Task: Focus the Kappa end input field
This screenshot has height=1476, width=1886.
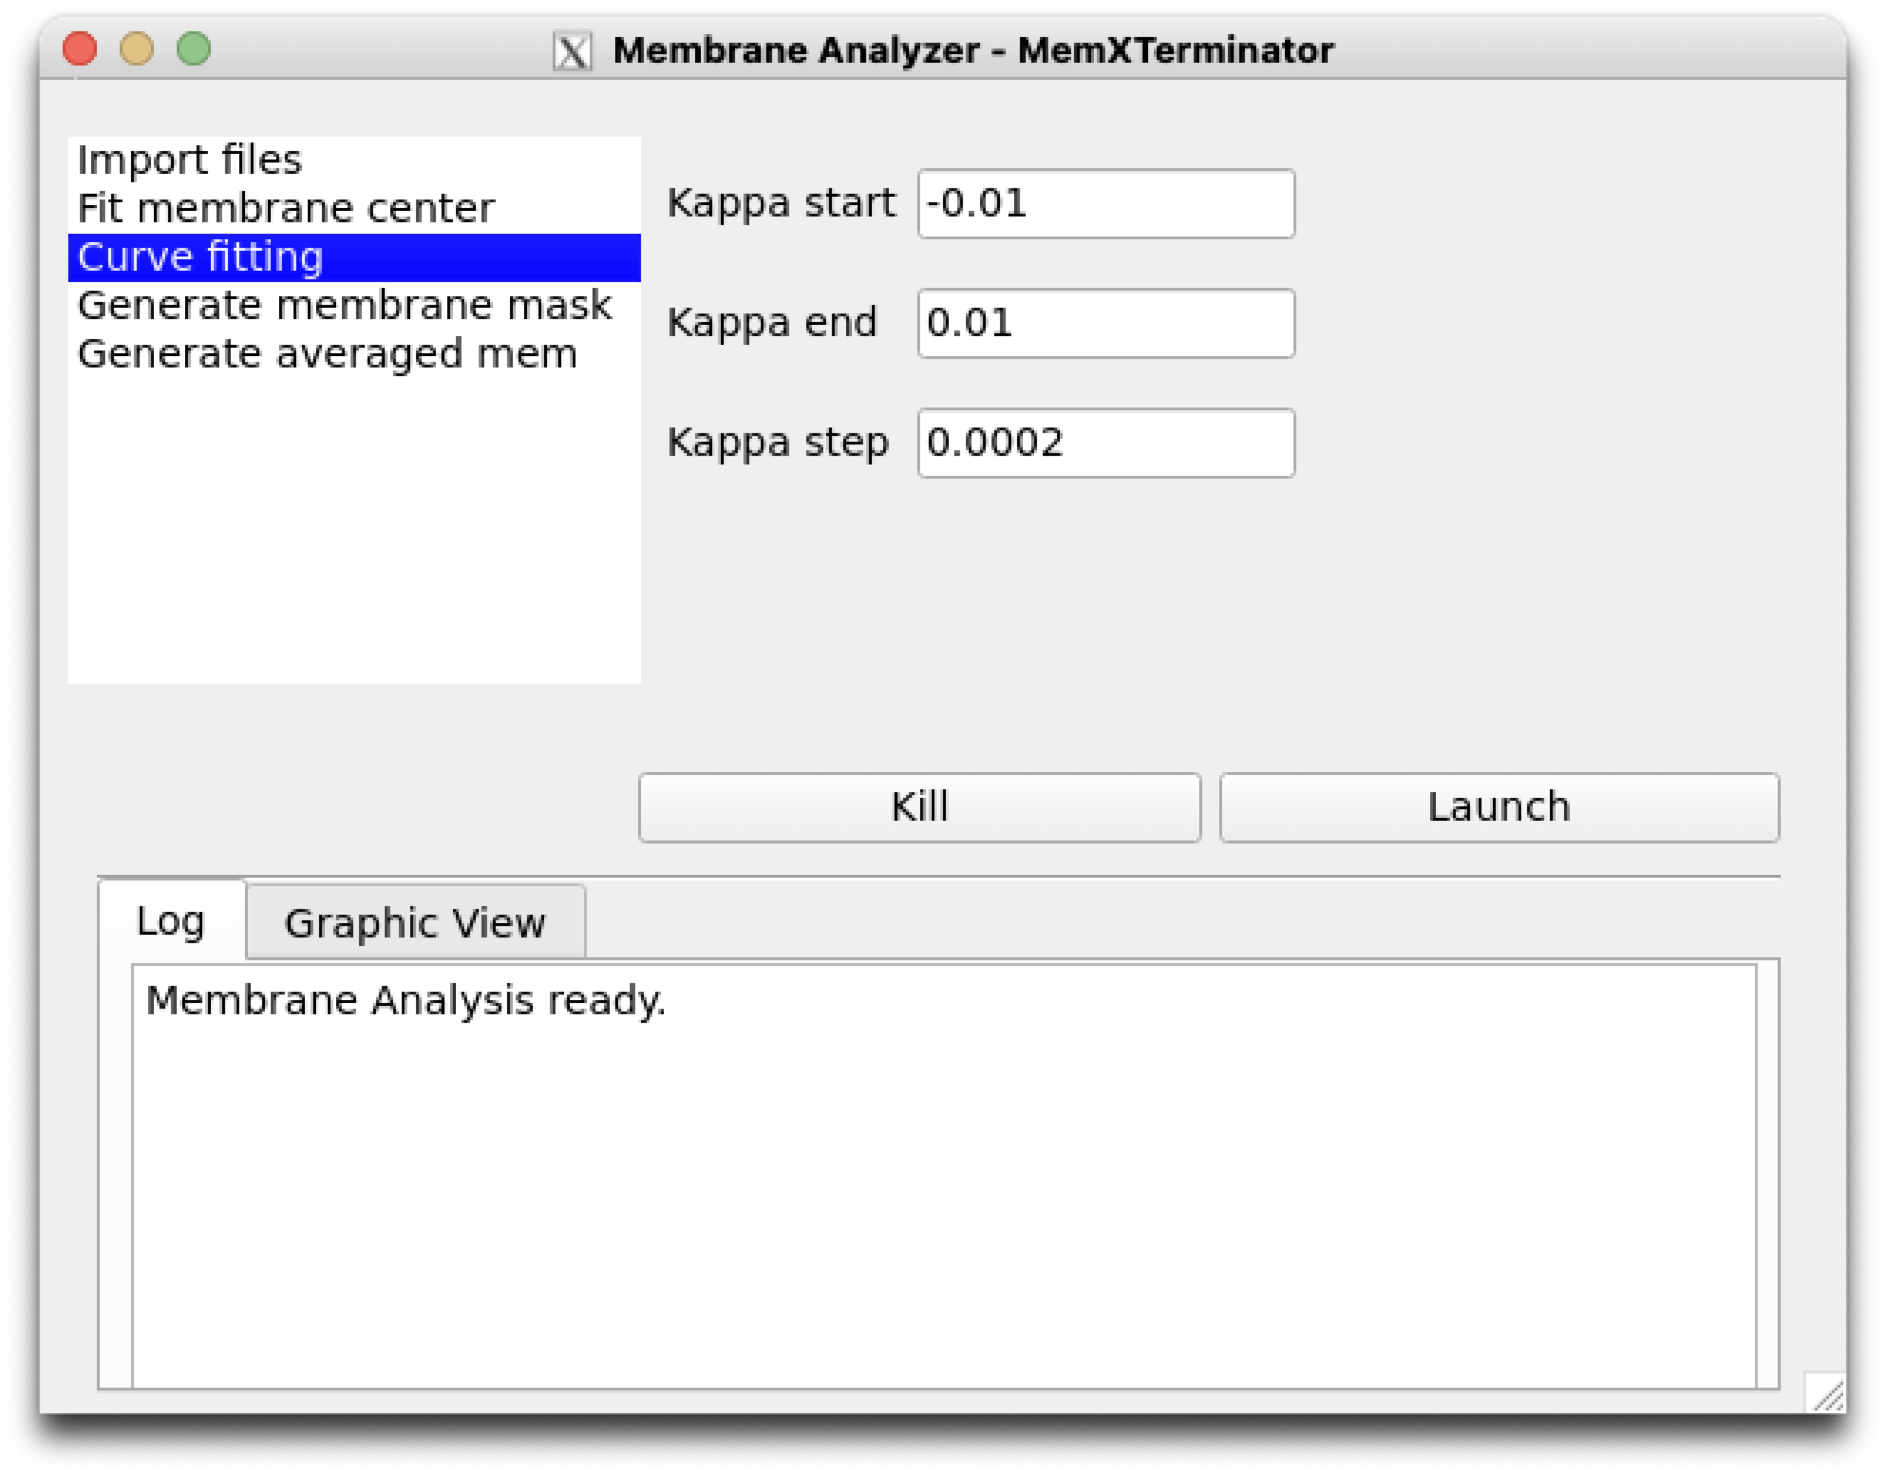Action: point(1106,323)
